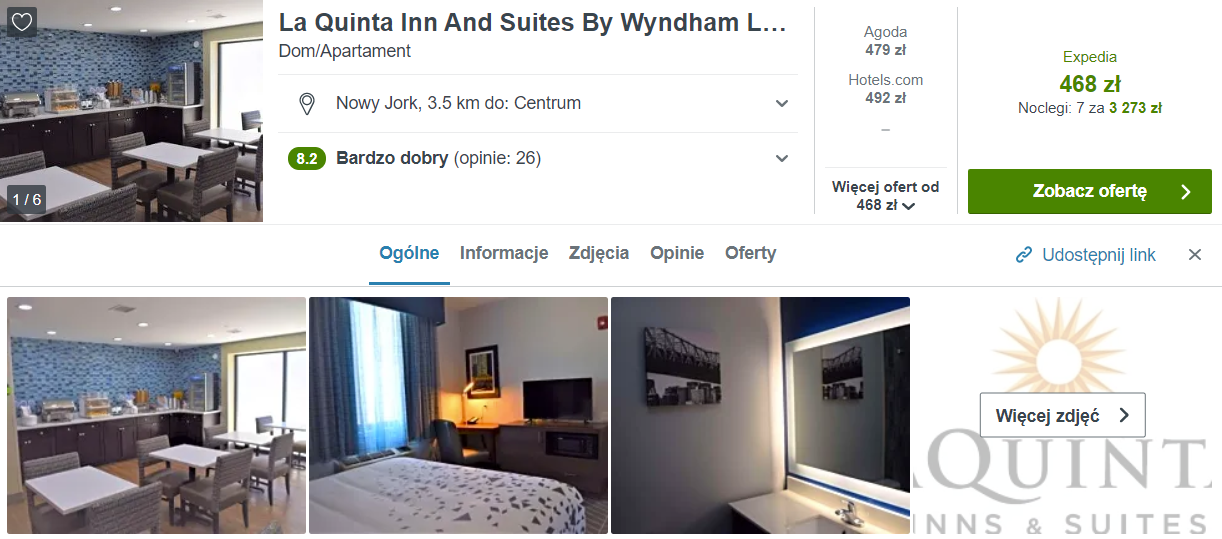Open the Opinie tab
The width and height of the screenshot is (1222, 539).
pyautogui.click(x=677, y=253)
